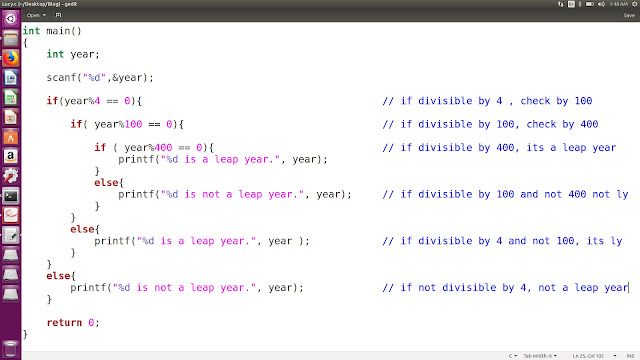The image size is (640, 360).
Task: Open the battery status indicator
Action: (x=590, y=4)
